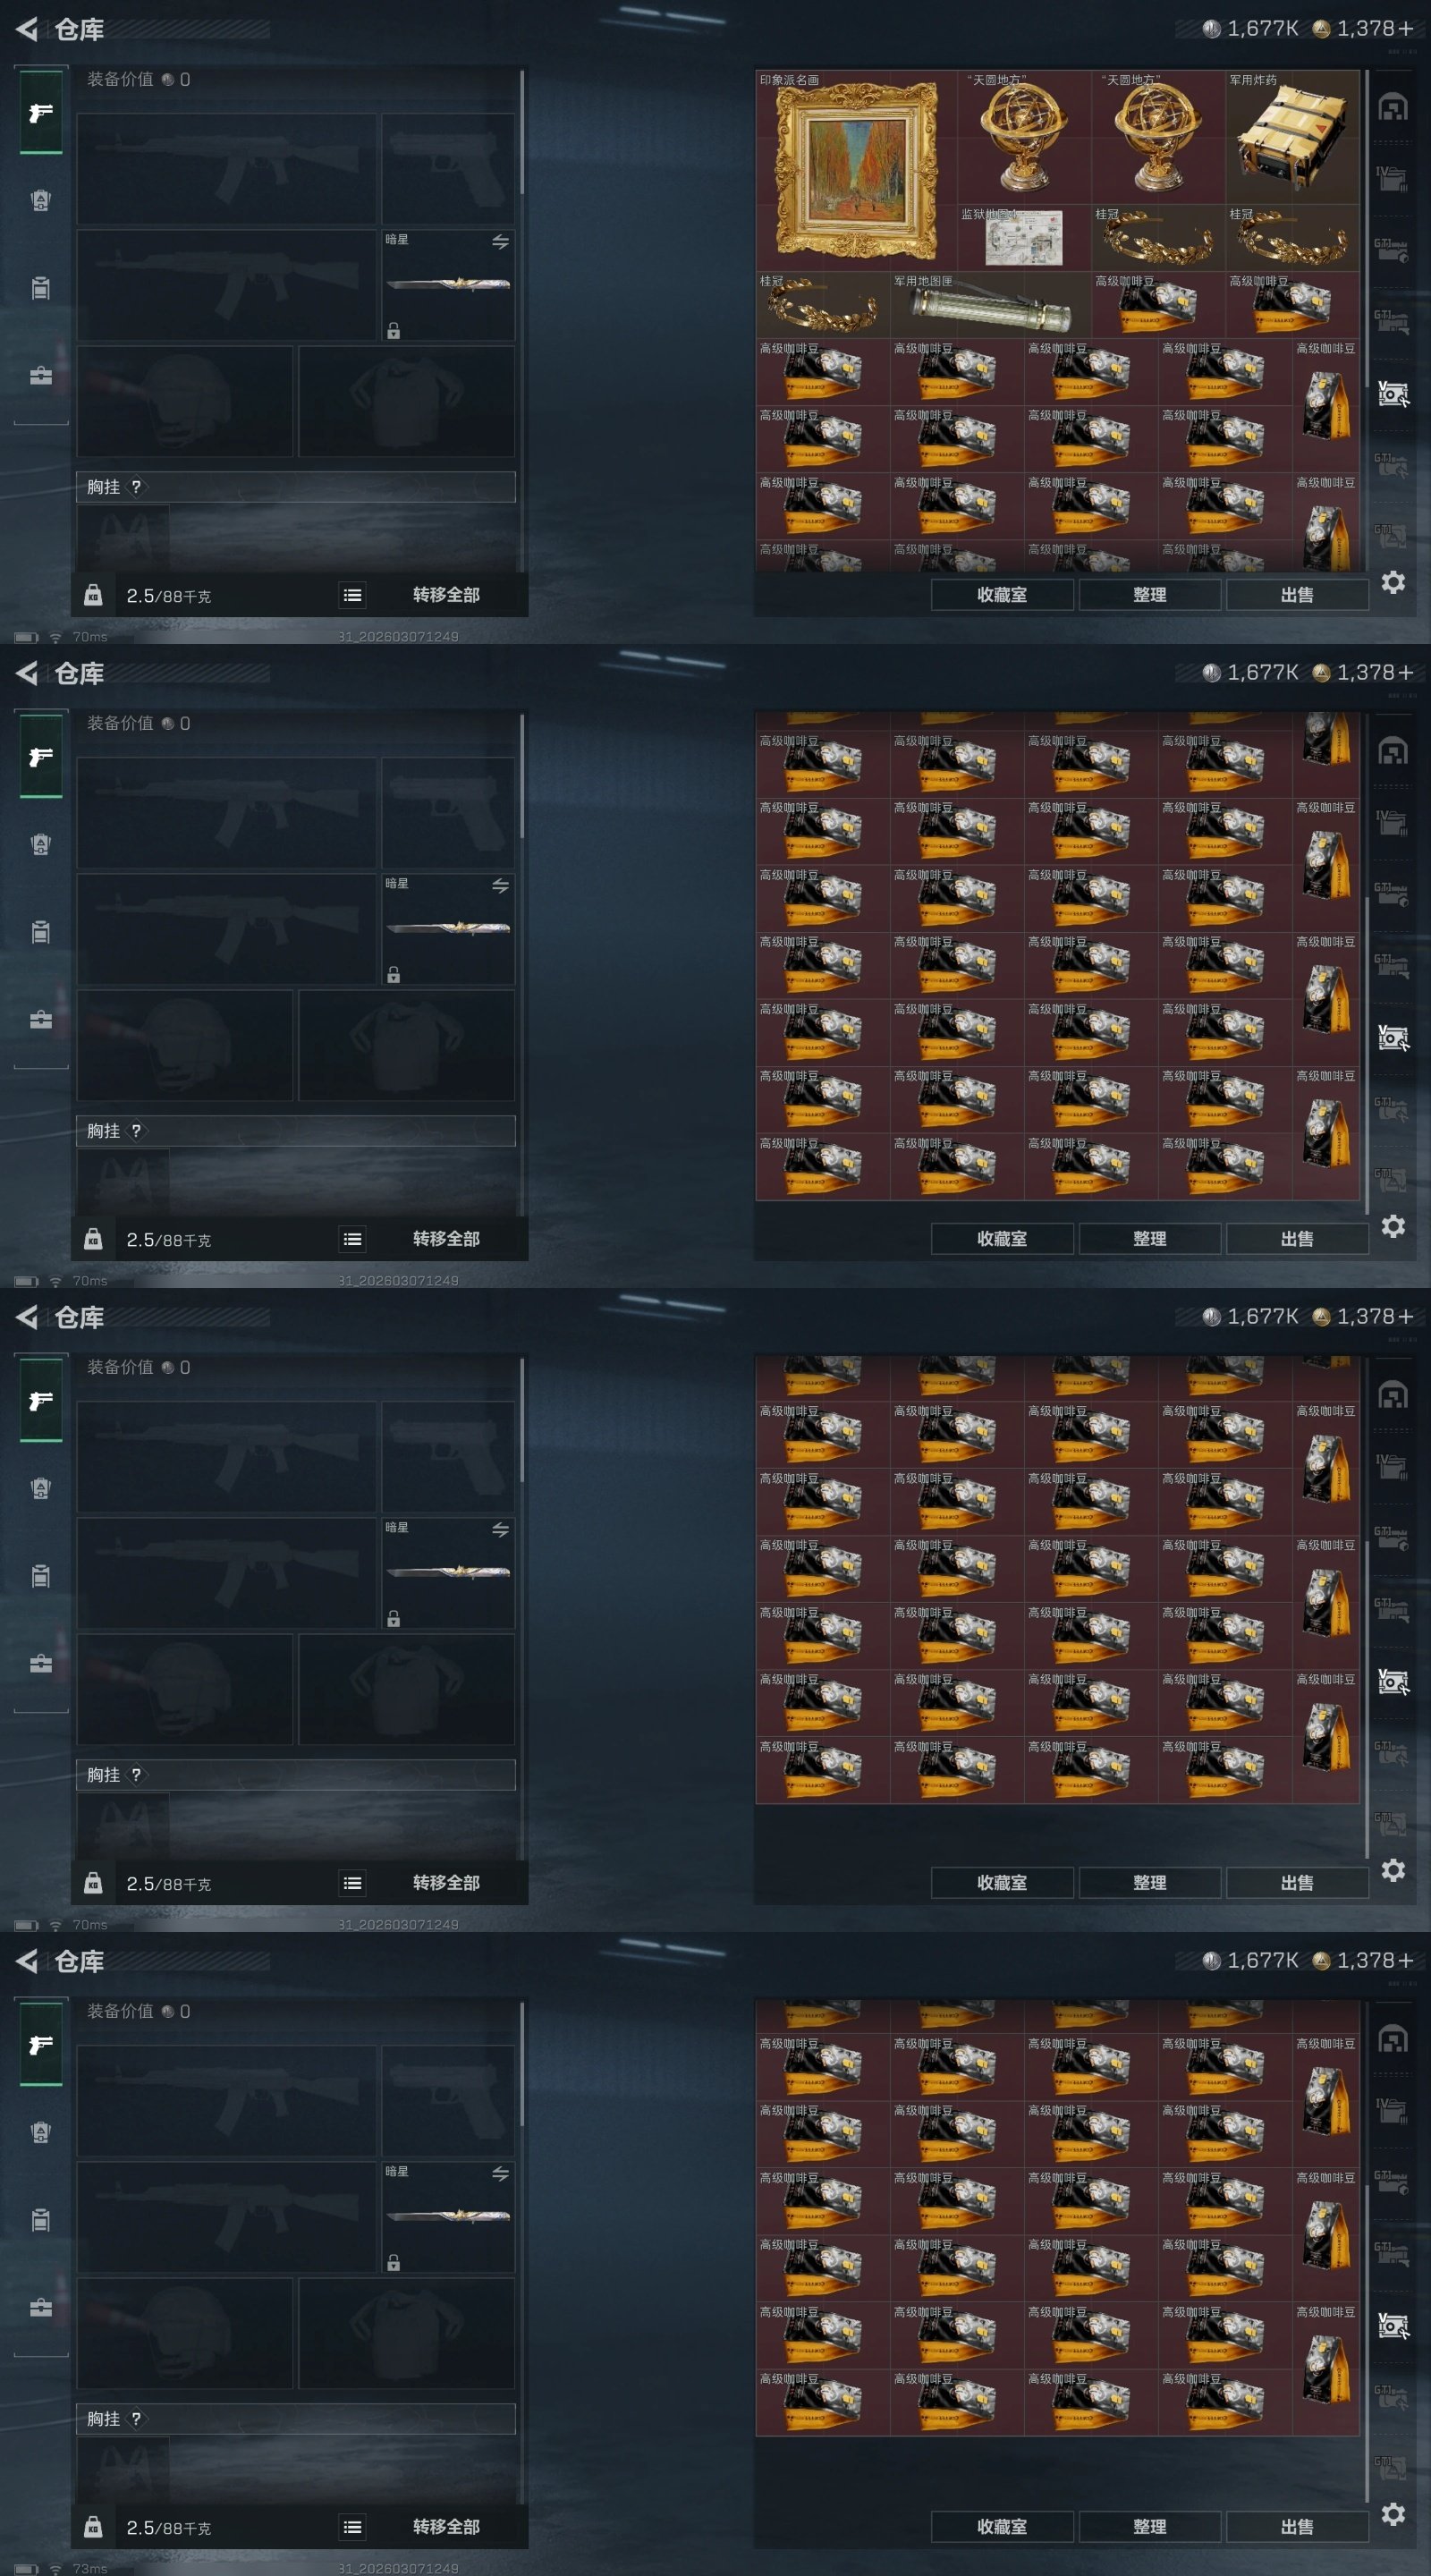This screenshot has height=2576, width=1431.
Task: Toggle the lock beside first 2.5/88千克 weight
Action: pyautogui.click(x=93, y=596)
